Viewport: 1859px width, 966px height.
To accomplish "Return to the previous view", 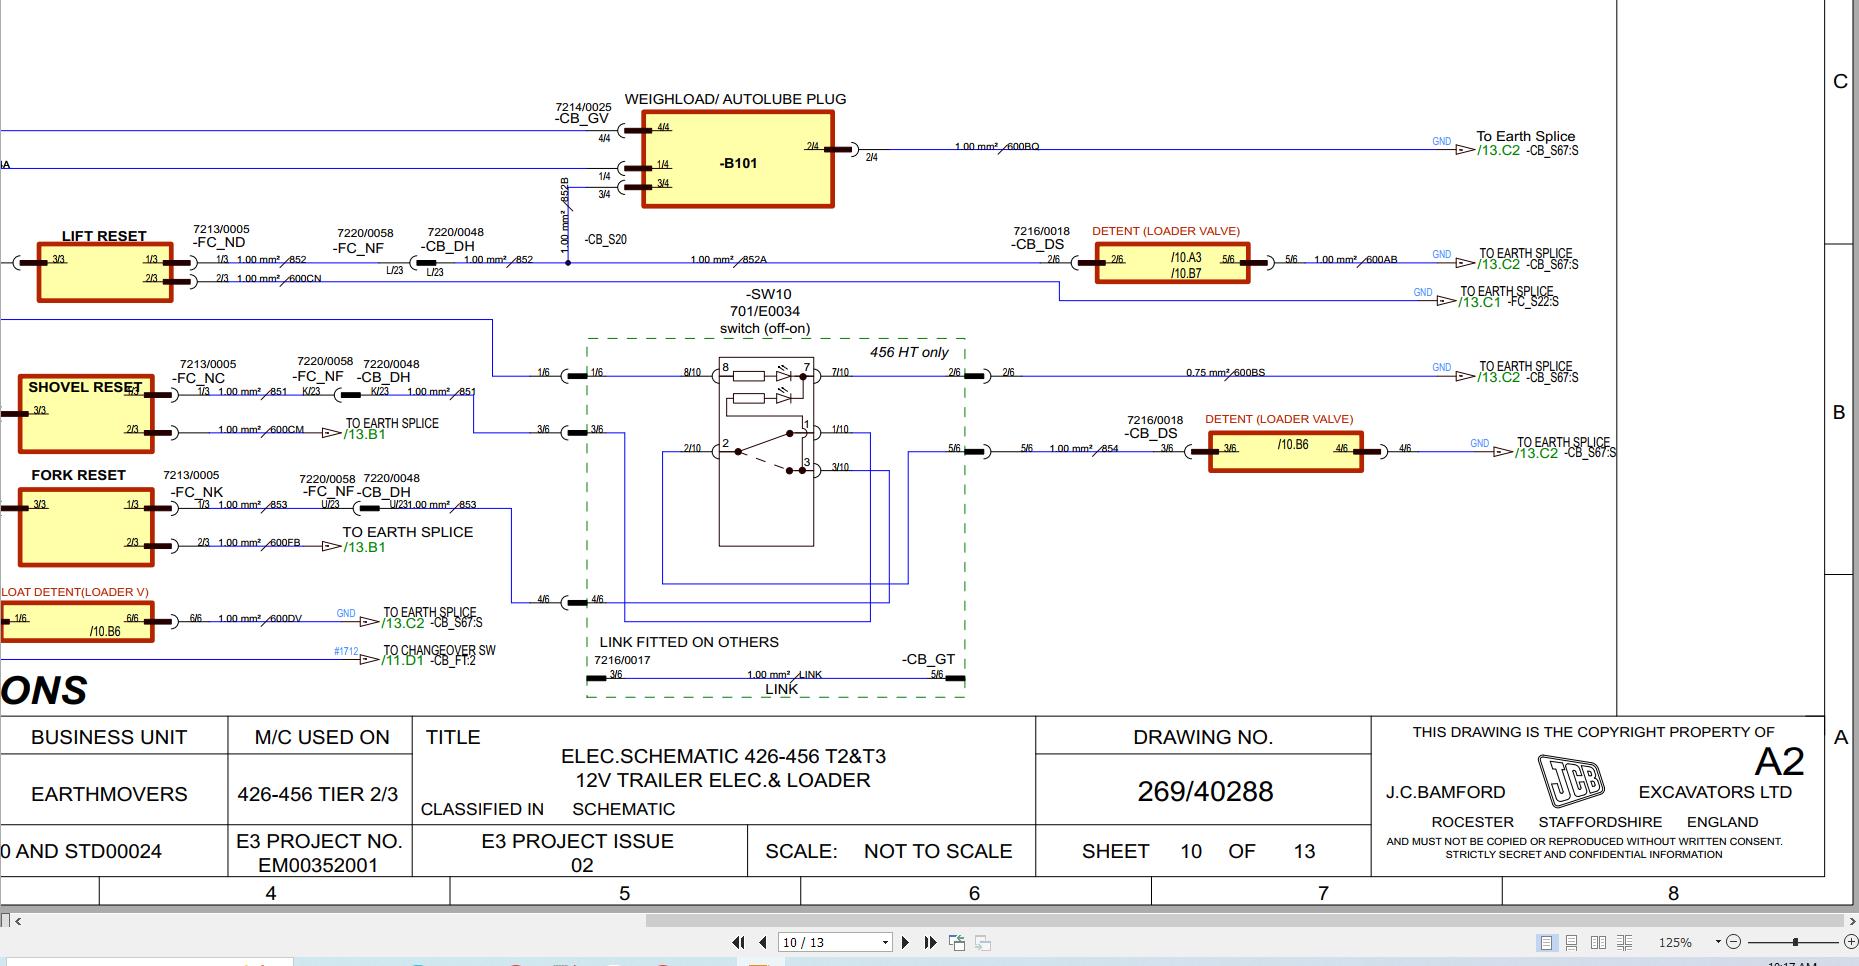I will 956,941.
